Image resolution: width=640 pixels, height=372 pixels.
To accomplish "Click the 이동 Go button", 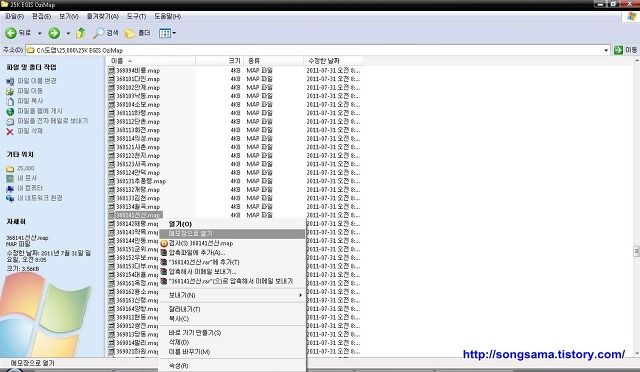I will 625,50.
